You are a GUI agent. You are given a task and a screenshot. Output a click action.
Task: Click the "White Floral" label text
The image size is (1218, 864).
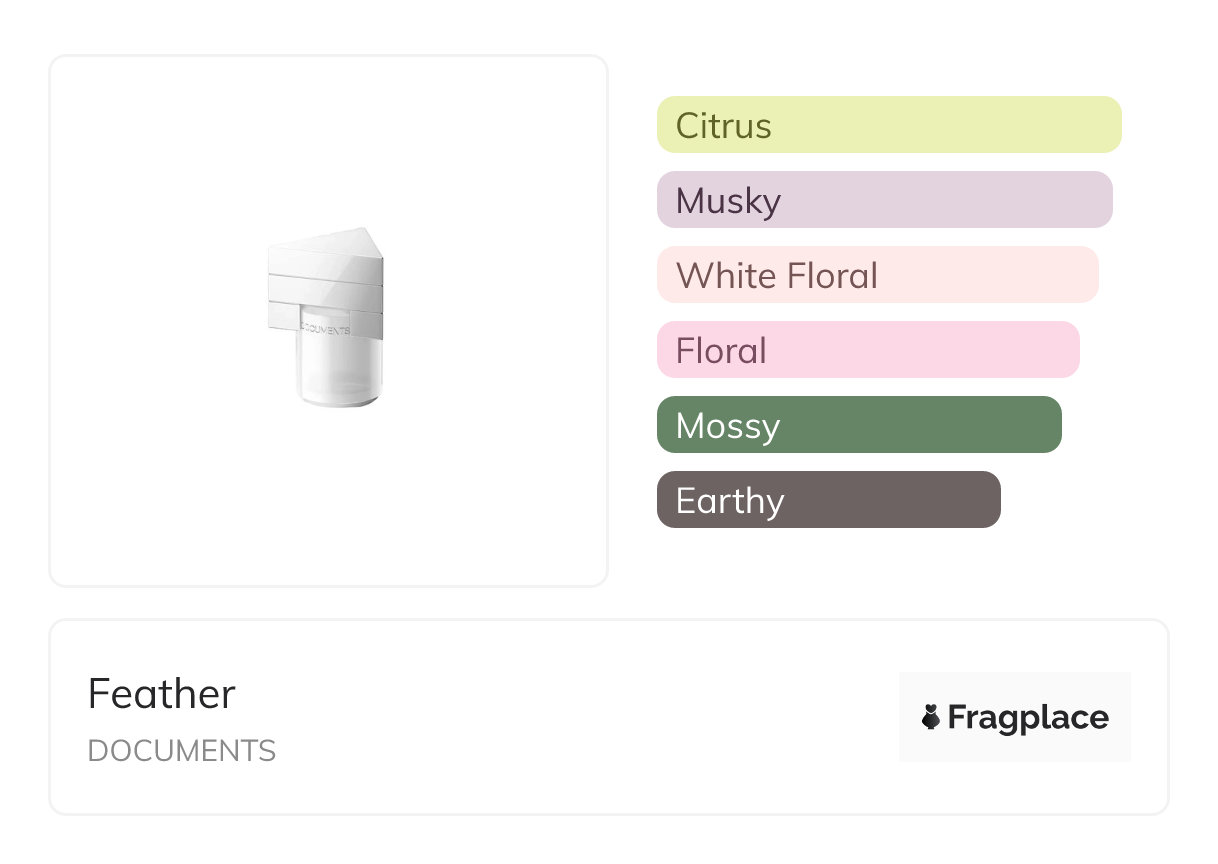tap(777, 276)
